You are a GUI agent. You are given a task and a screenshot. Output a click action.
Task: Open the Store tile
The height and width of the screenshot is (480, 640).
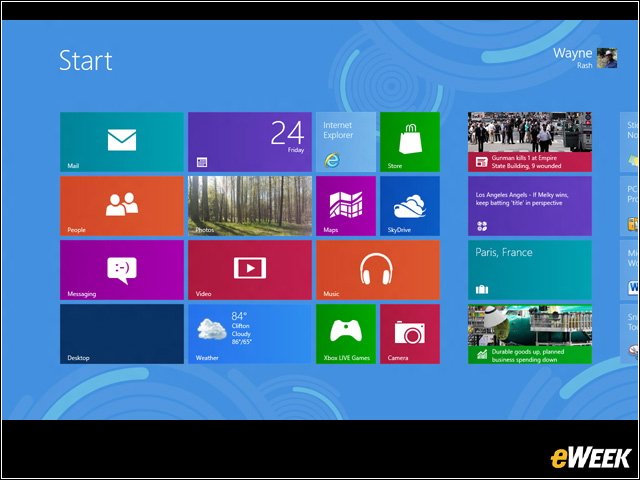[x=409, y=141]
